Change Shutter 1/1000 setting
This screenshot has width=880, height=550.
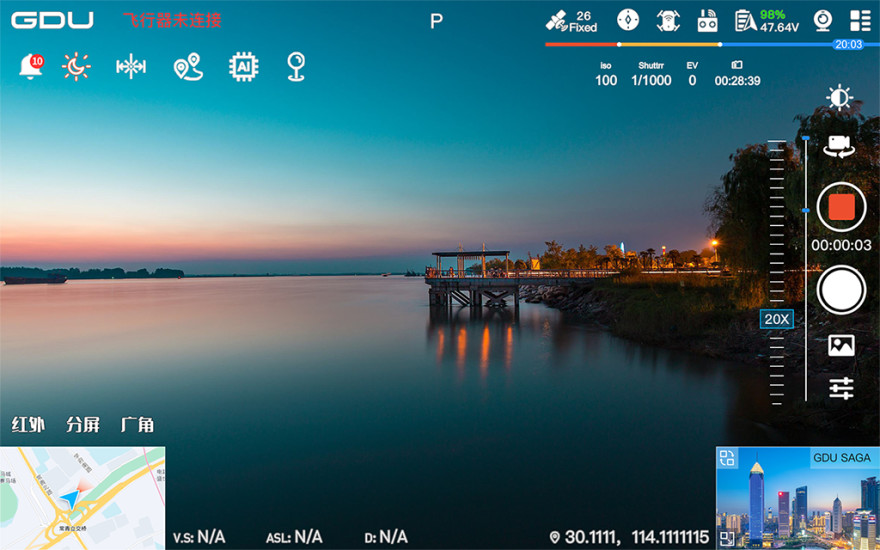[651, 75]
